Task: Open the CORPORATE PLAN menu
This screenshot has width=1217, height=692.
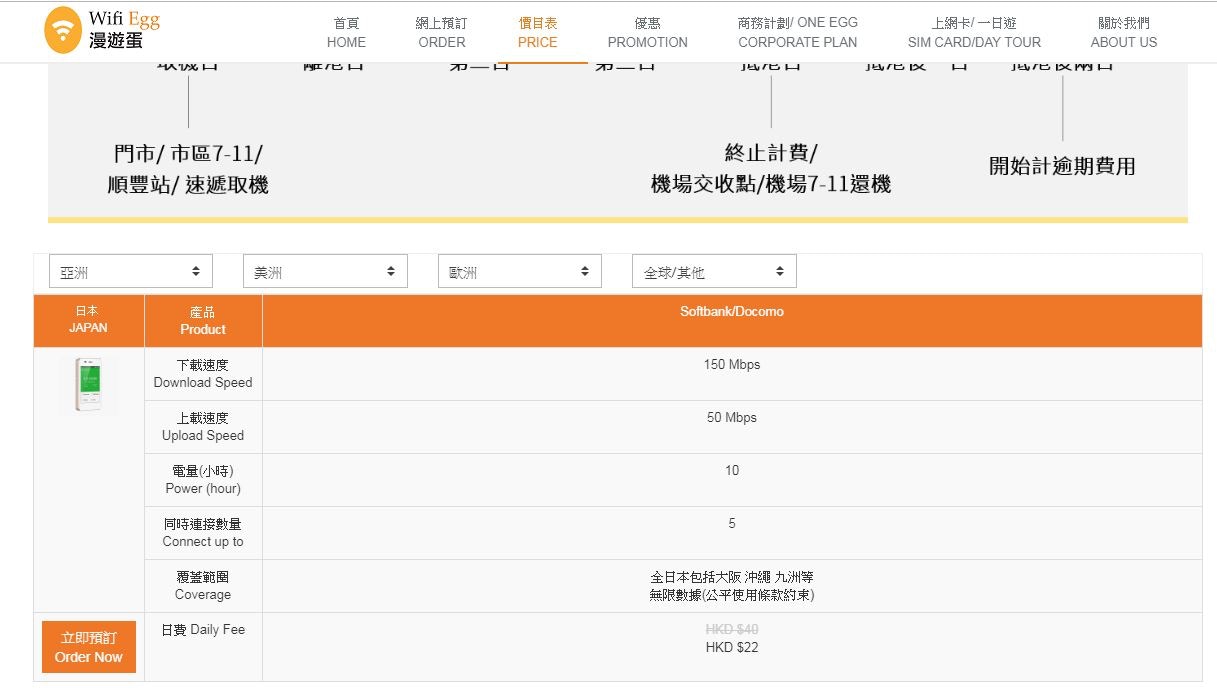Action: 798,32
